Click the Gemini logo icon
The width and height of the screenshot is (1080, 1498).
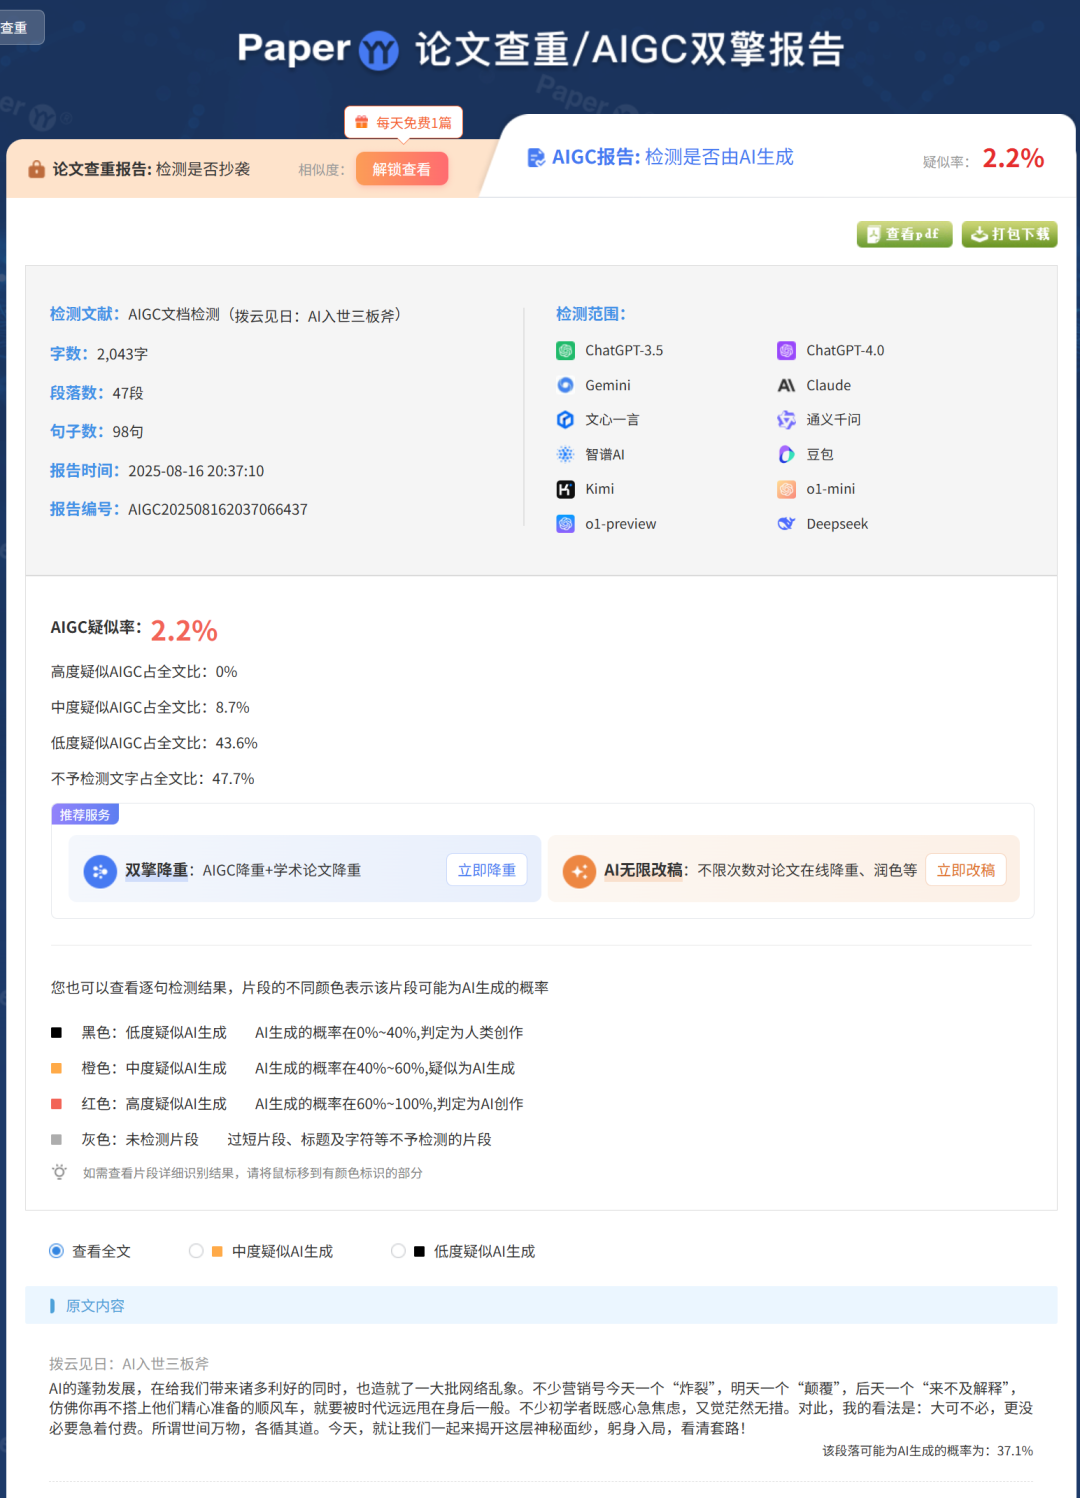(x=565, y=385)
